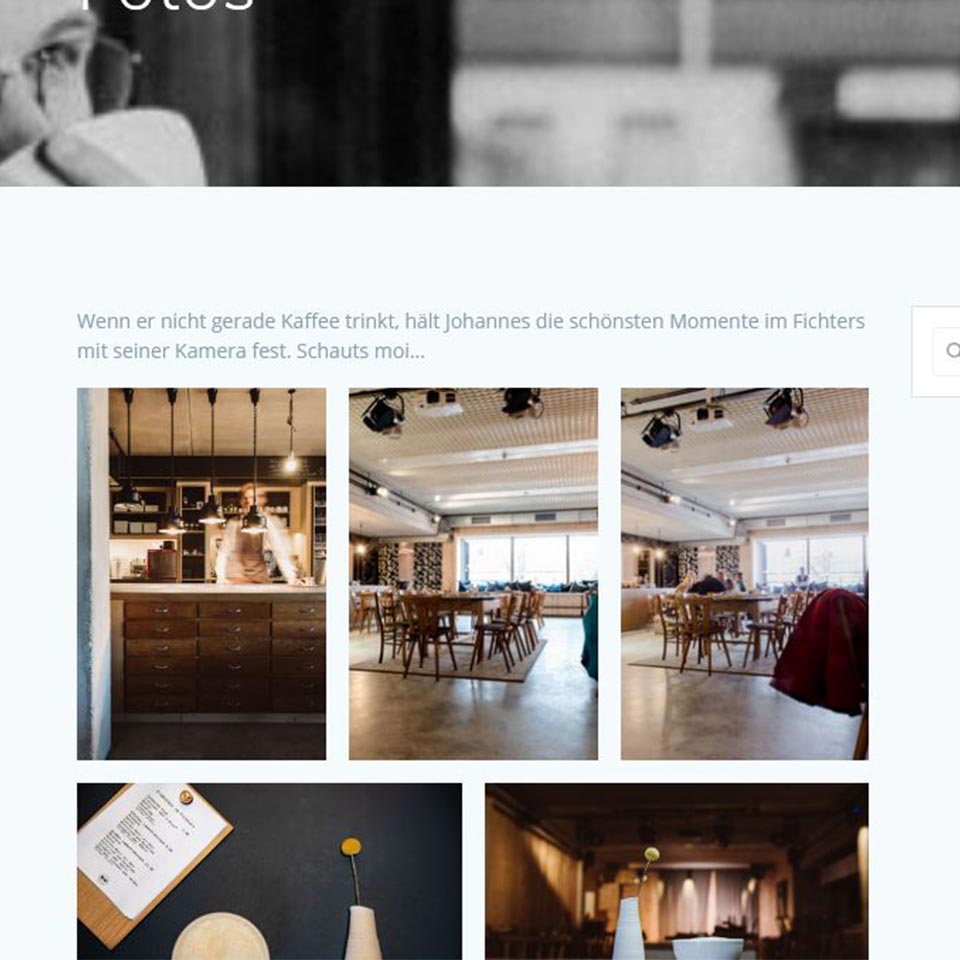Click the intro text about Johannes
960x960 pixels.
[x=471, y=336]
